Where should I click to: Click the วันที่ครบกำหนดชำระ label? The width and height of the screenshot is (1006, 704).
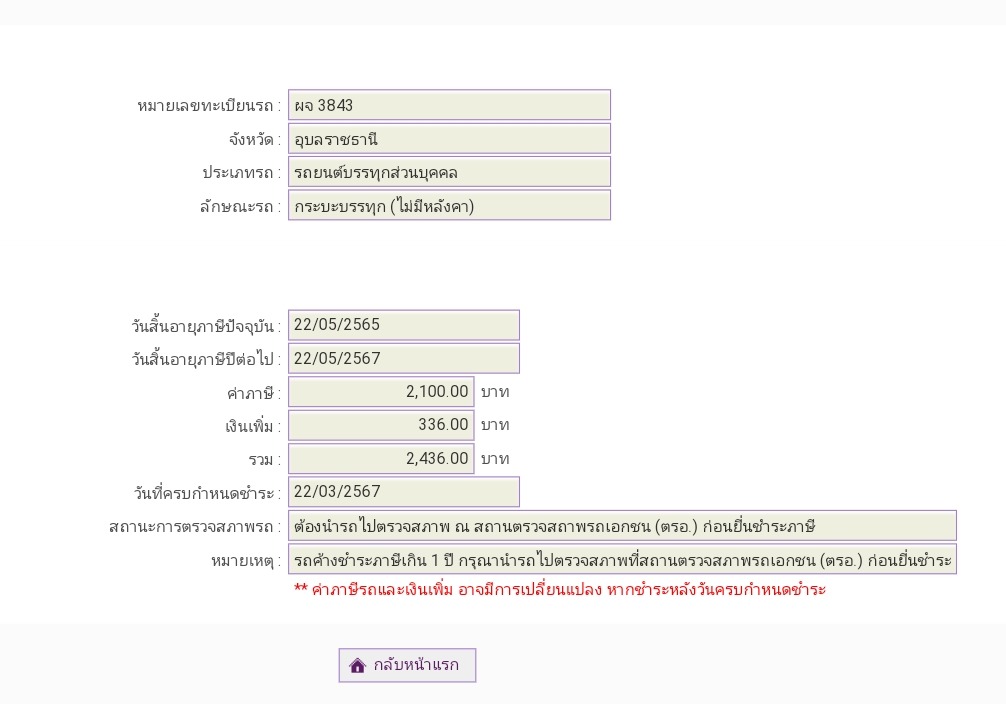coord(207,493)
